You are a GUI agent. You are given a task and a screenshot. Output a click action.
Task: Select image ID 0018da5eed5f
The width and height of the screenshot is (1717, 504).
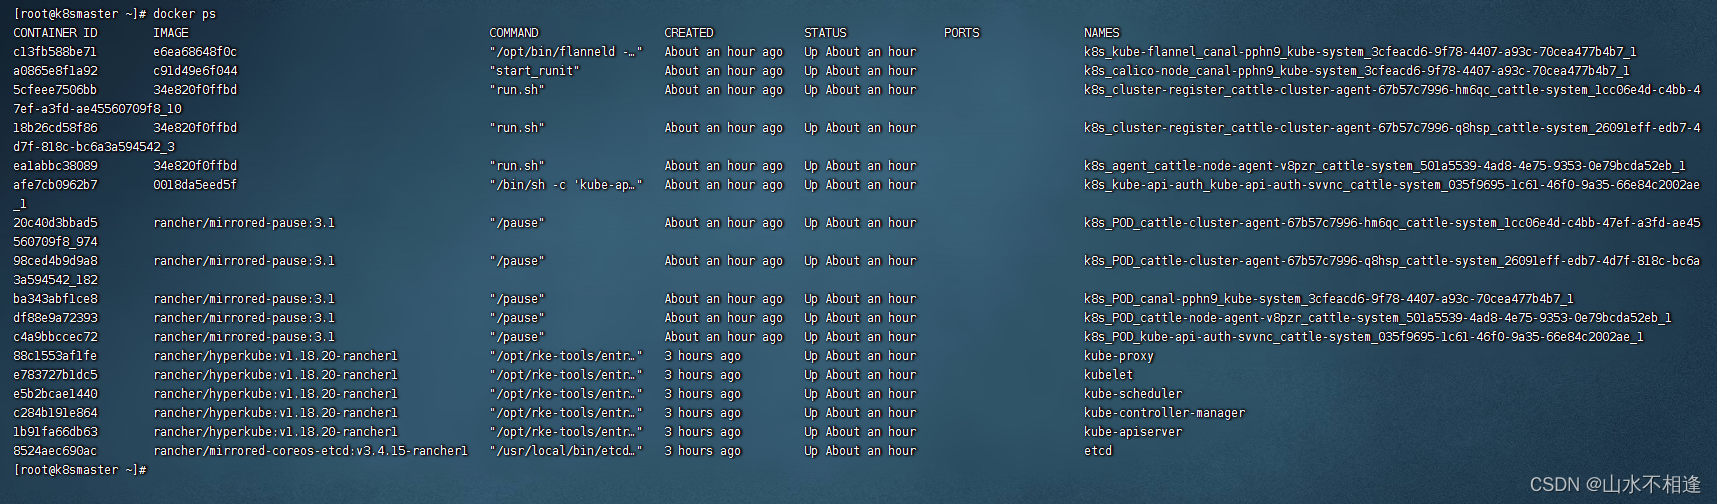(195, 185)
